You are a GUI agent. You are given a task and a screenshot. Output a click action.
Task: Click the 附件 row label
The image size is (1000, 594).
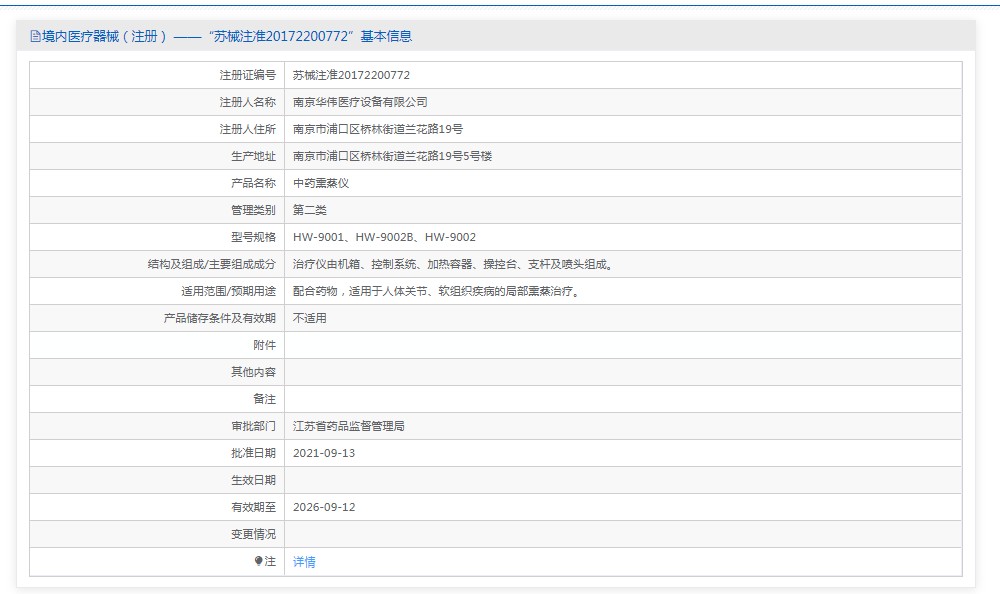coord(265,345)
